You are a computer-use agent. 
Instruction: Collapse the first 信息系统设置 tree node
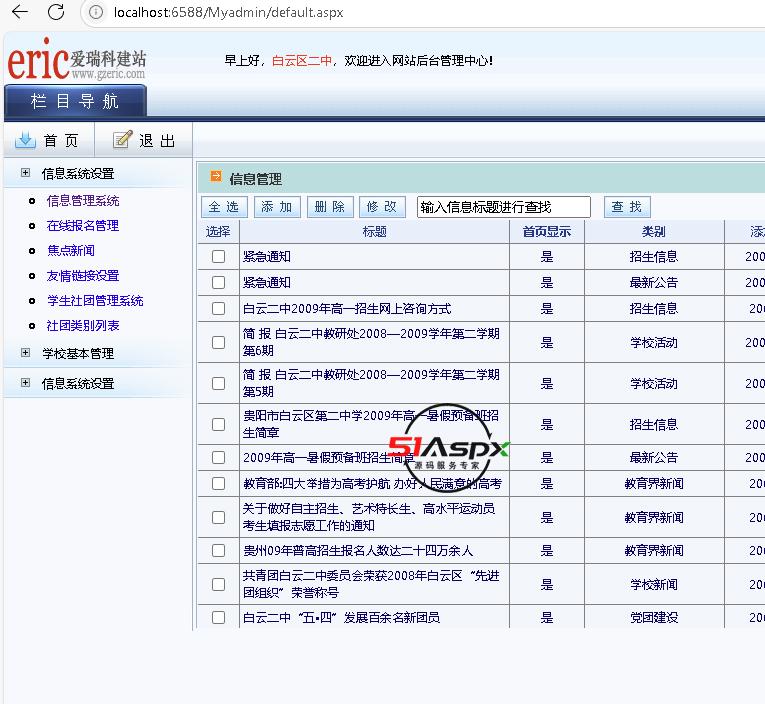25,173
